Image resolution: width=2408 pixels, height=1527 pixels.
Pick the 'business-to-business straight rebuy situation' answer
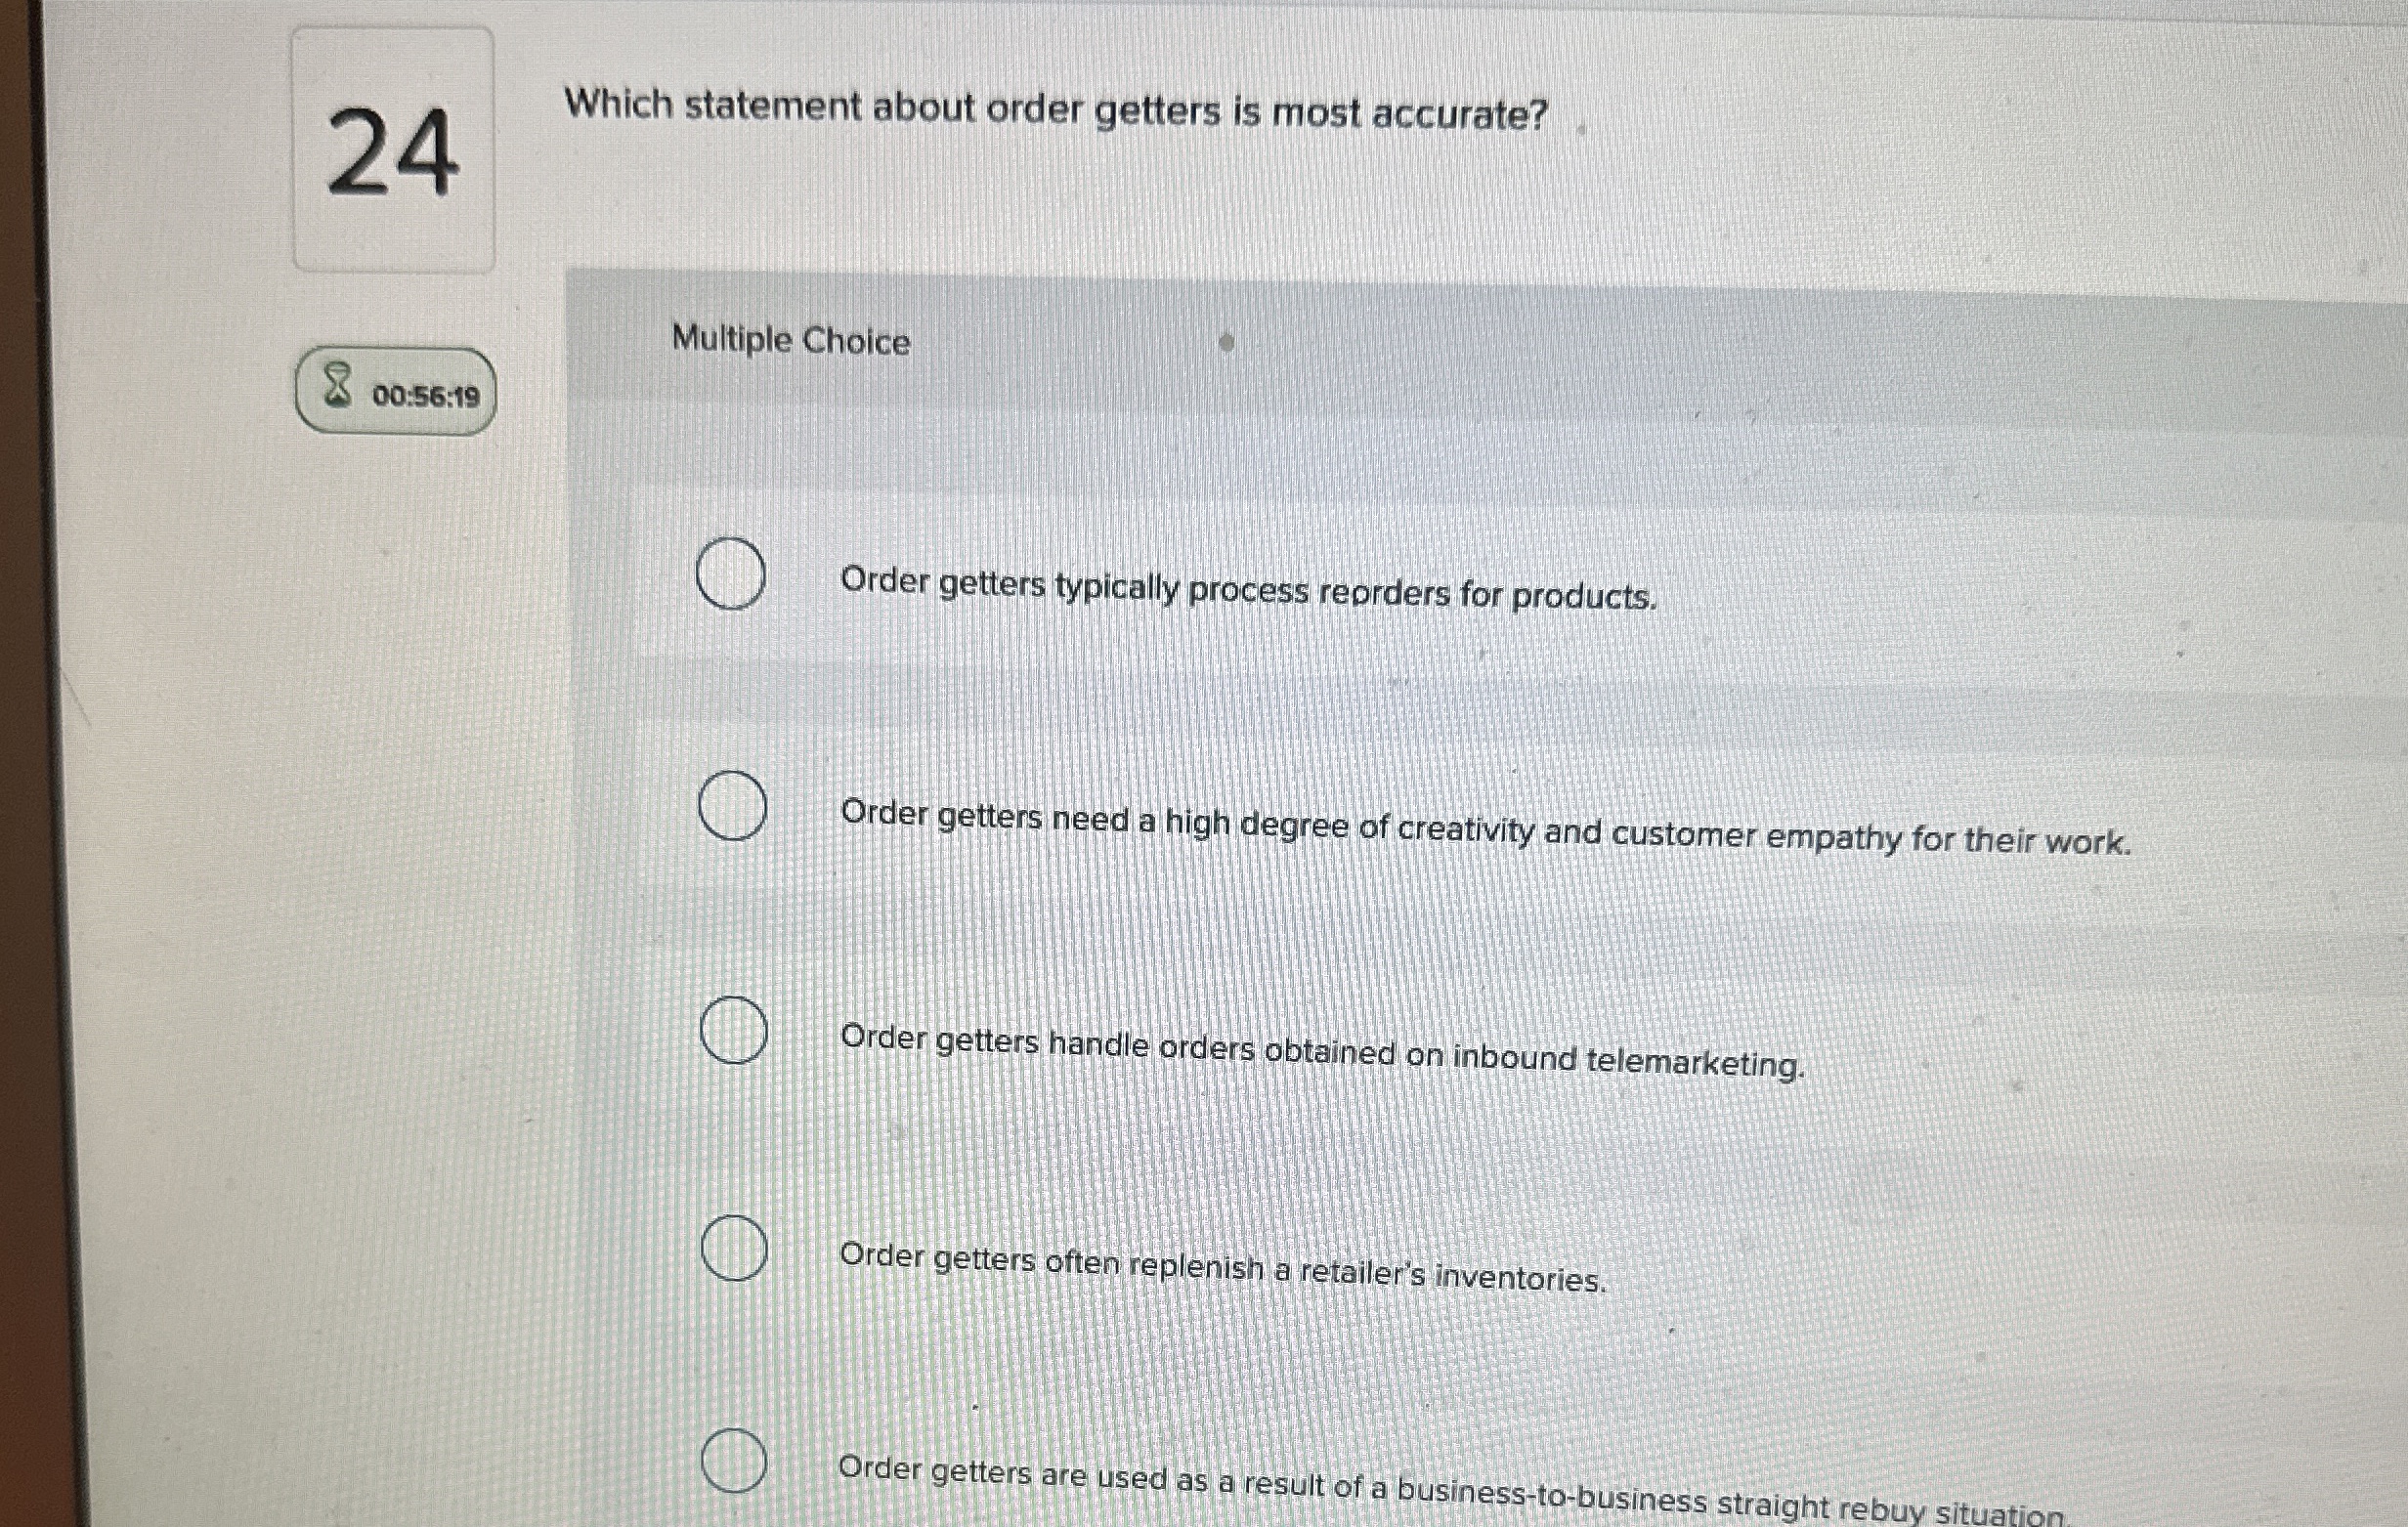pos(734,1460)
